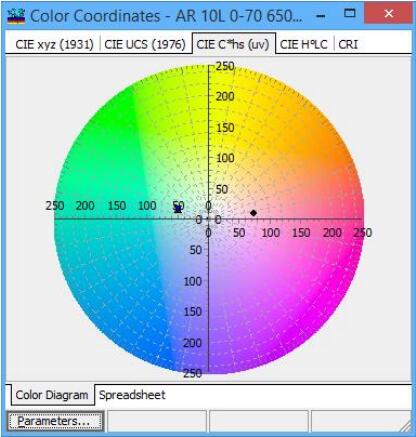Click the Color Coordinates app icon in title bar
The width and height of the screenshot is (416, 437).
point(16,16)
